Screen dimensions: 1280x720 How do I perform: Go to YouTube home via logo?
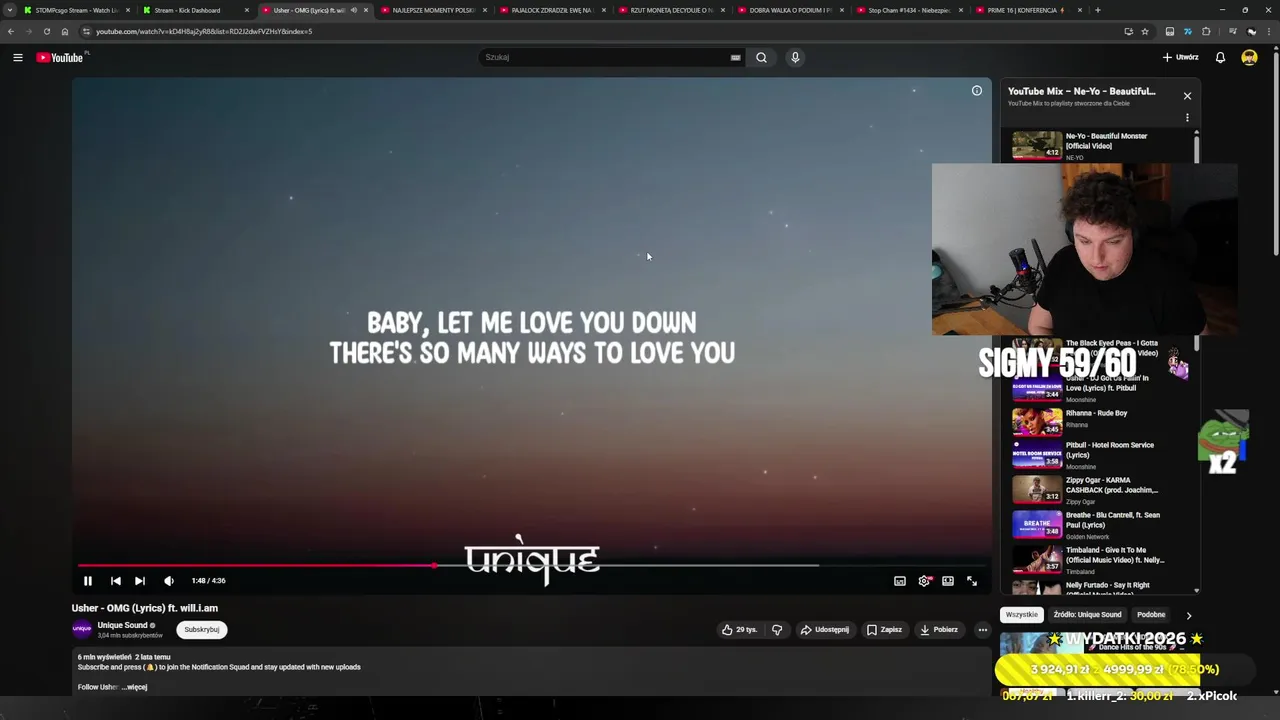point(61,57)
